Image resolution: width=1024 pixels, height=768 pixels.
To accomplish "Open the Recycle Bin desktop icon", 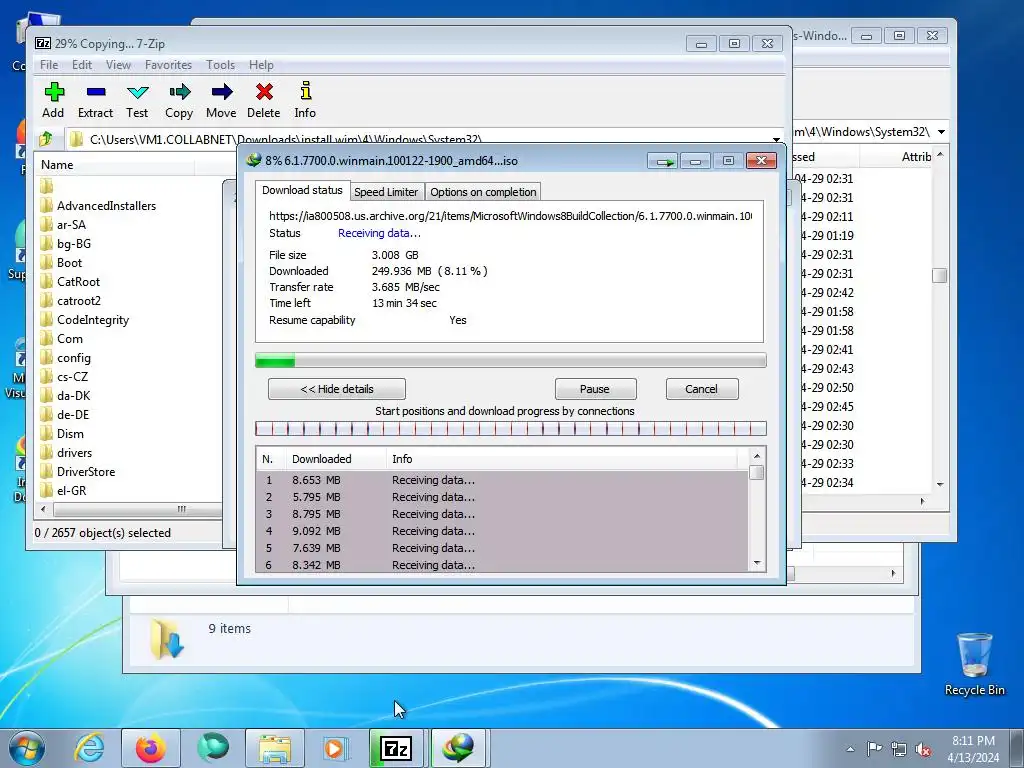I will point(974,664).
